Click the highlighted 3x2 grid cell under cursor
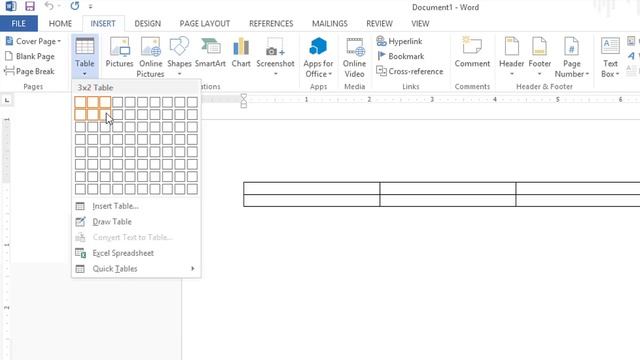The height and width of the screenshot is (360, 640). (105, 114)
